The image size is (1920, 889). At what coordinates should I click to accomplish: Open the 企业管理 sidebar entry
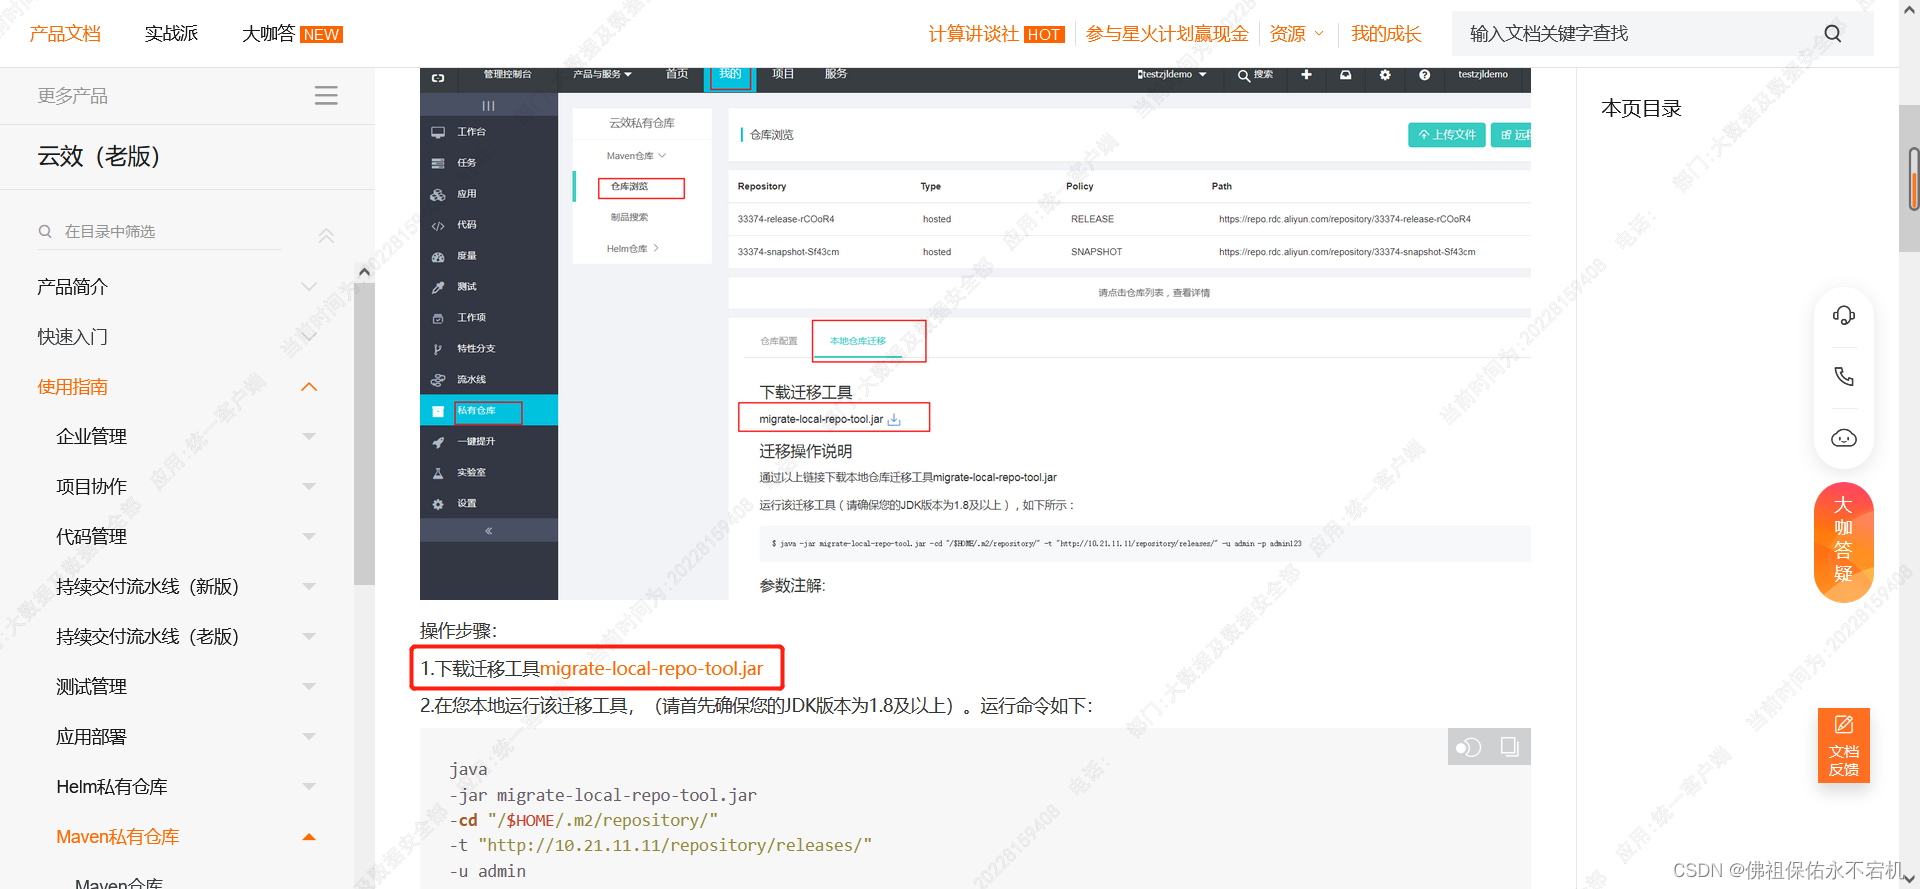(91, 437)
